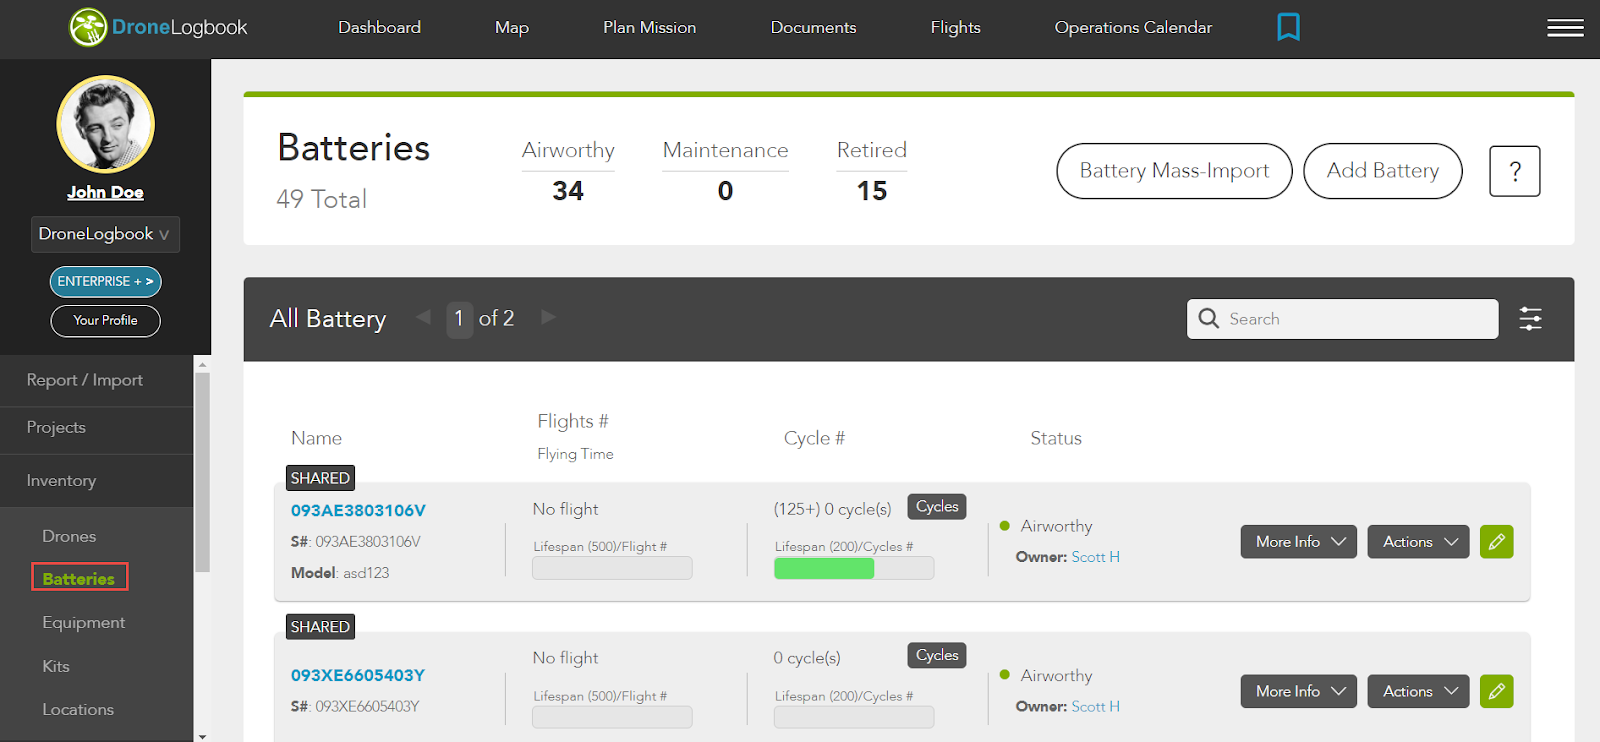Click Cycles button for battery 093XE6605403Y
The width and height of the screenshot is (1600, 742).
point(937,656)
